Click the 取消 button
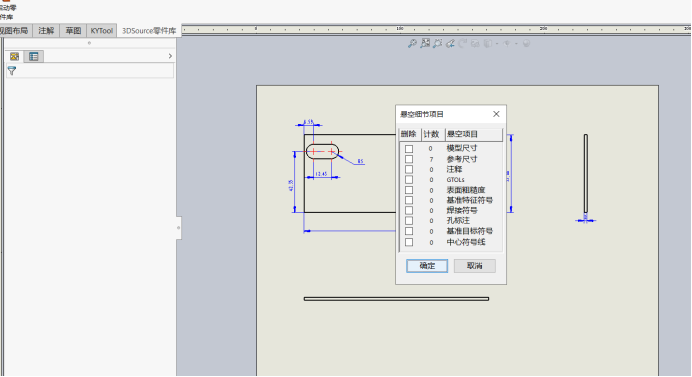692x377 pixels. click(474, 266)
